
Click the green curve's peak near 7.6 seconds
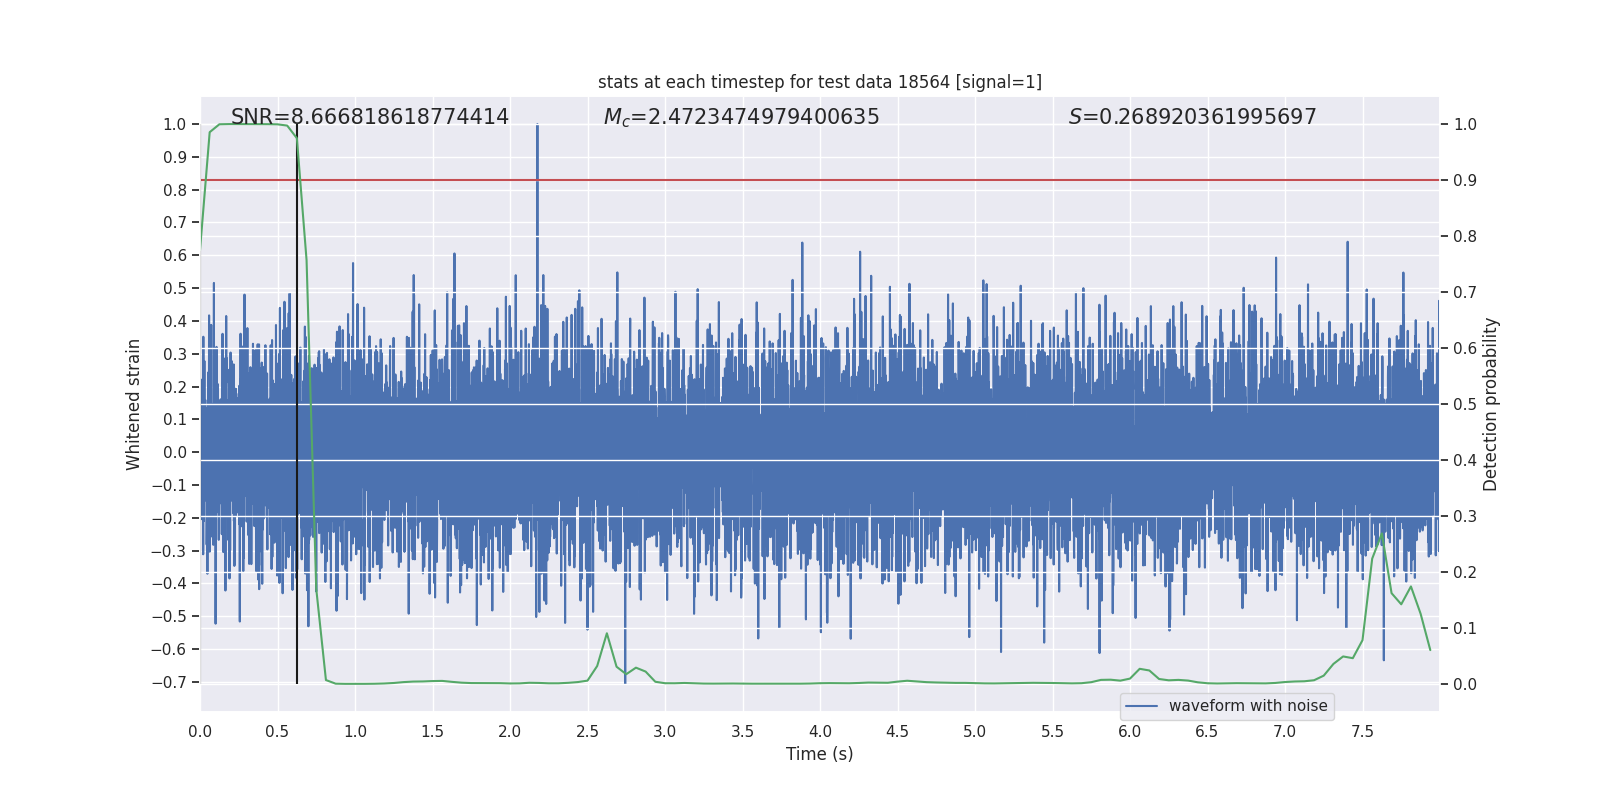pyautogui.click(x=1382, y=536)
